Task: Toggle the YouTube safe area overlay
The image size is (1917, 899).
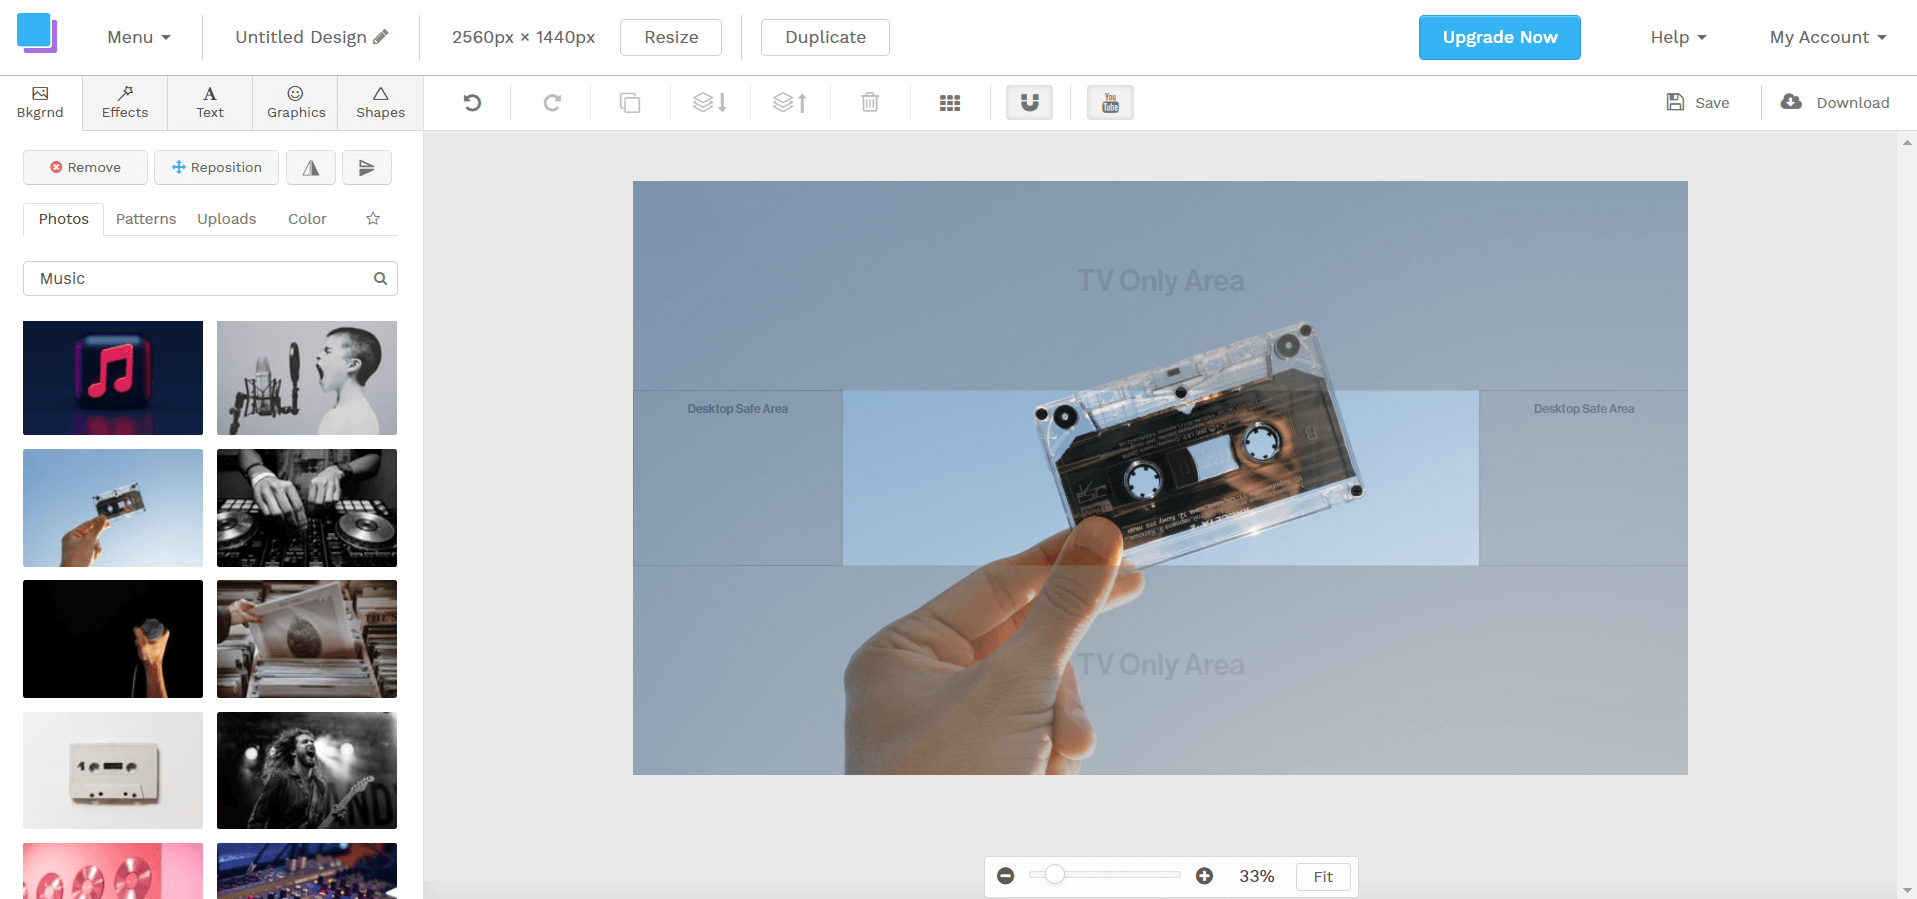Action: [1110, 102]
